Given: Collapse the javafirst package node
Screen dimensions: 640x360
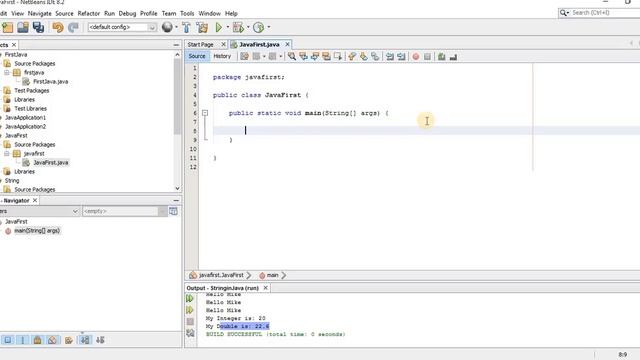Looking at the screenshot, I should (7, 153).
